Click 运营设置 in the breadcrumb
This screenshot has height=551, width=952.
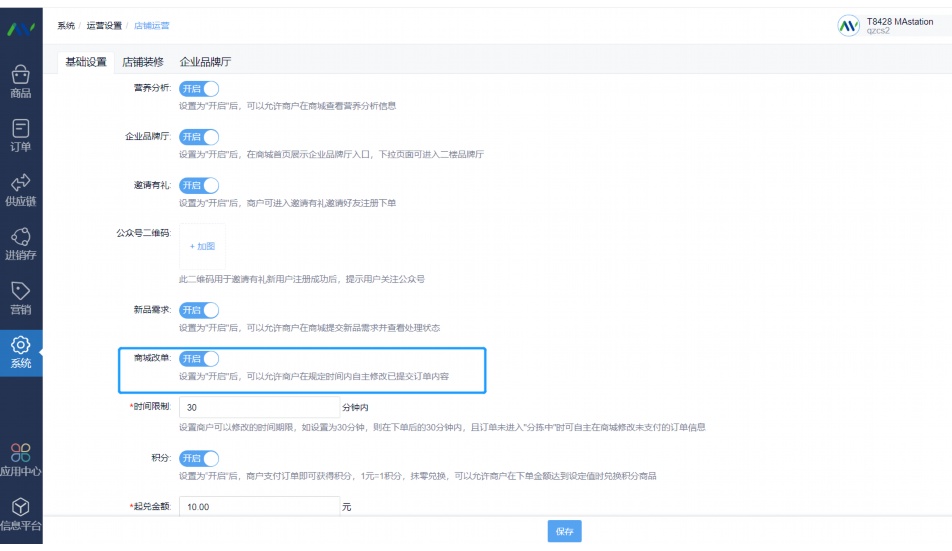(104, 25)
